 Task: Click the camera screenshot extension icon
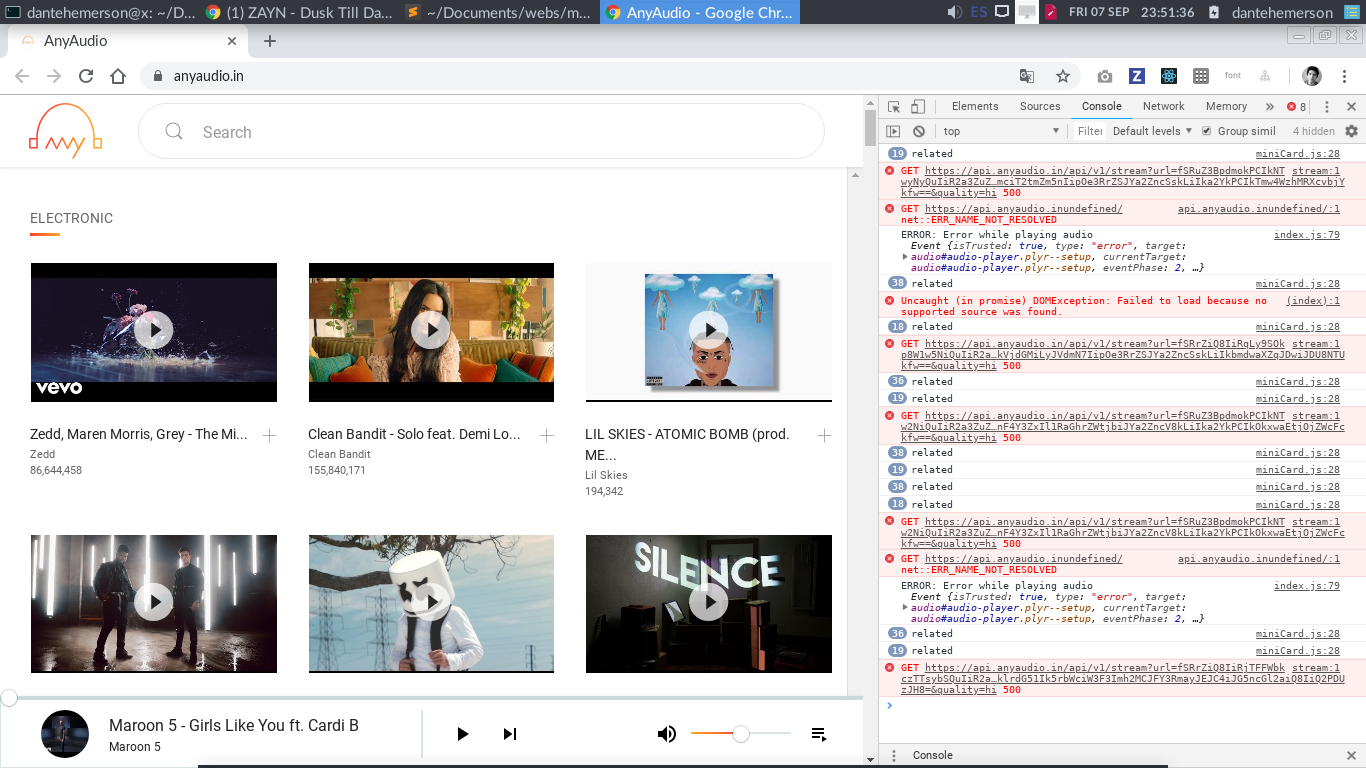[1105, 76]
